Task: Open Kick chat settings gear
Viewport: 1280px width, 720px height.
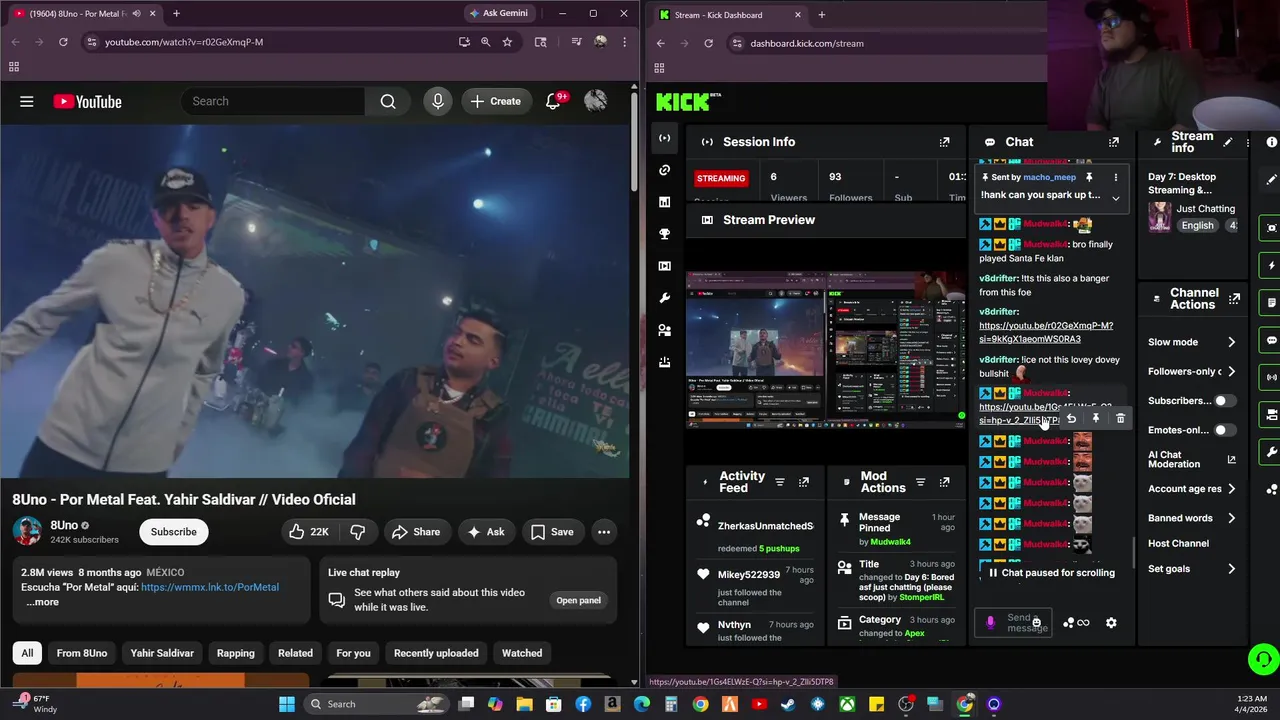Action: click(1111, 623)
